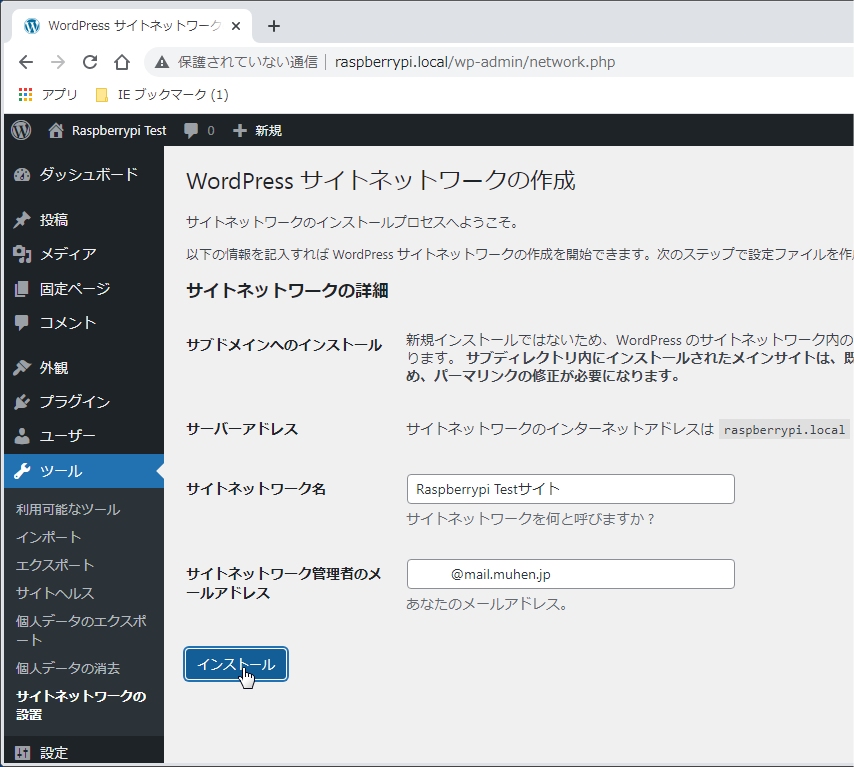Image resolution: width=854 pixels, height=767 pixels.
Task: Click the インストール button
Action: pyautogui.click(x=236, y=664)
